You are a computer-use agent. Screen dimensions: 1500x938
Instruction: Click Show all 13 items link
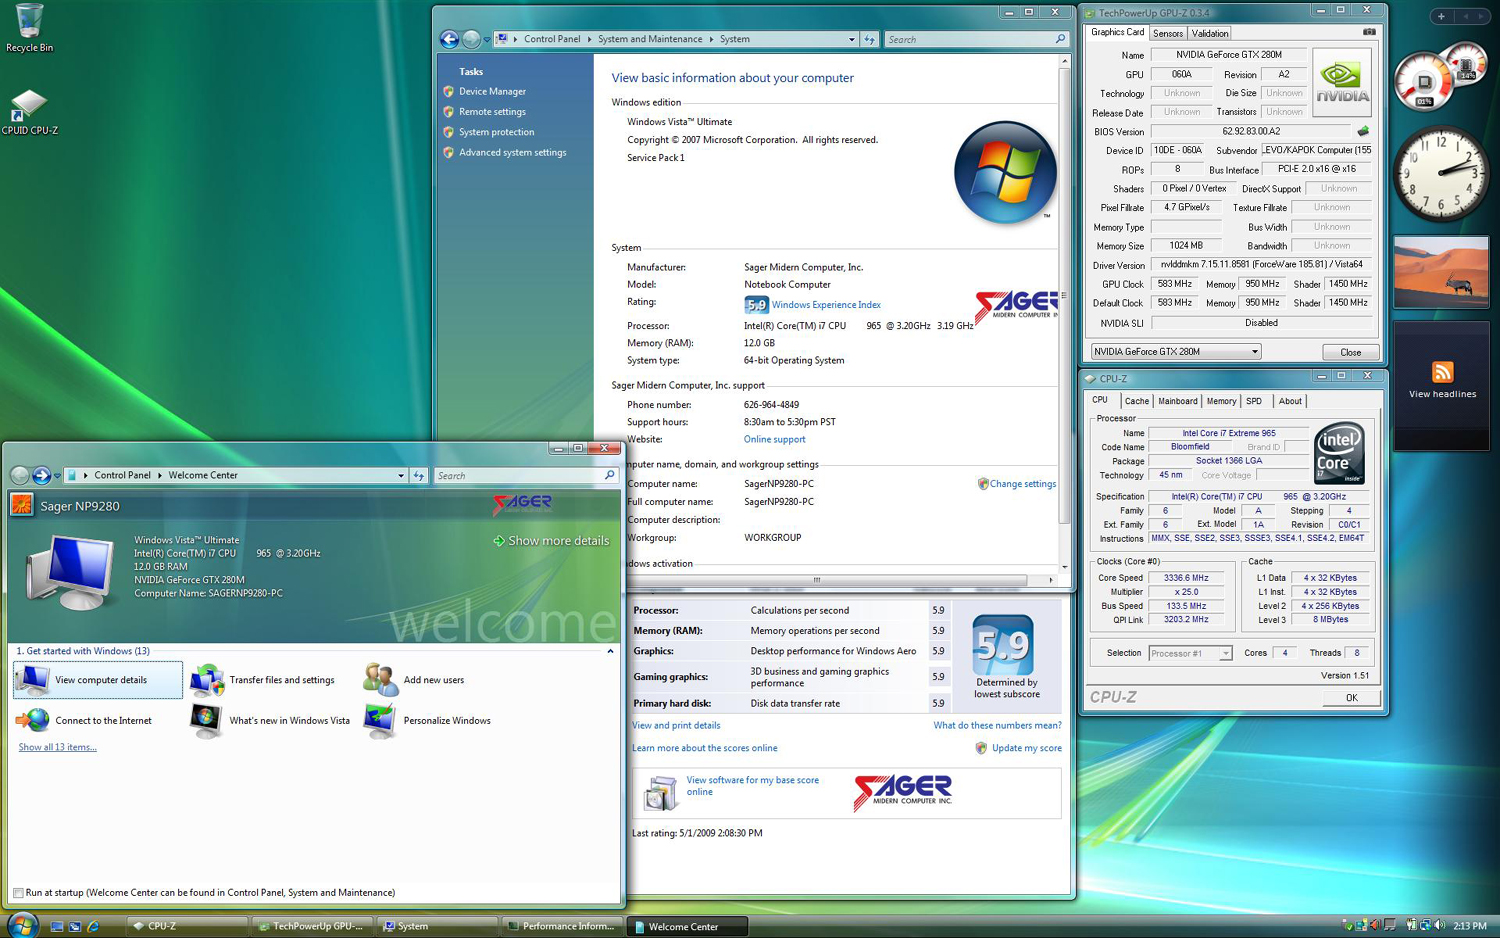pos(57,747)
